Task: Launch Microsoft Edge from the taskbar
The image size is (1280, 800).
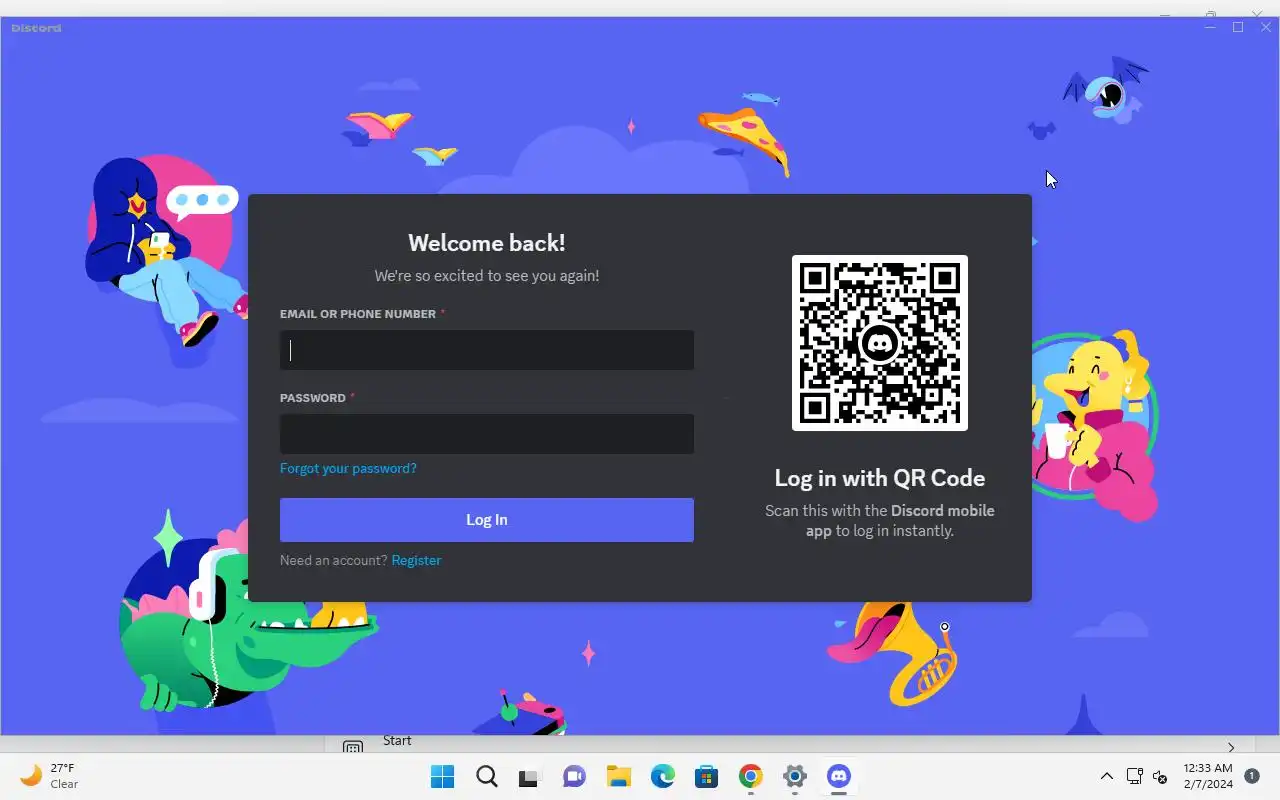Action: pyautogui.click(x=662, y=776)
